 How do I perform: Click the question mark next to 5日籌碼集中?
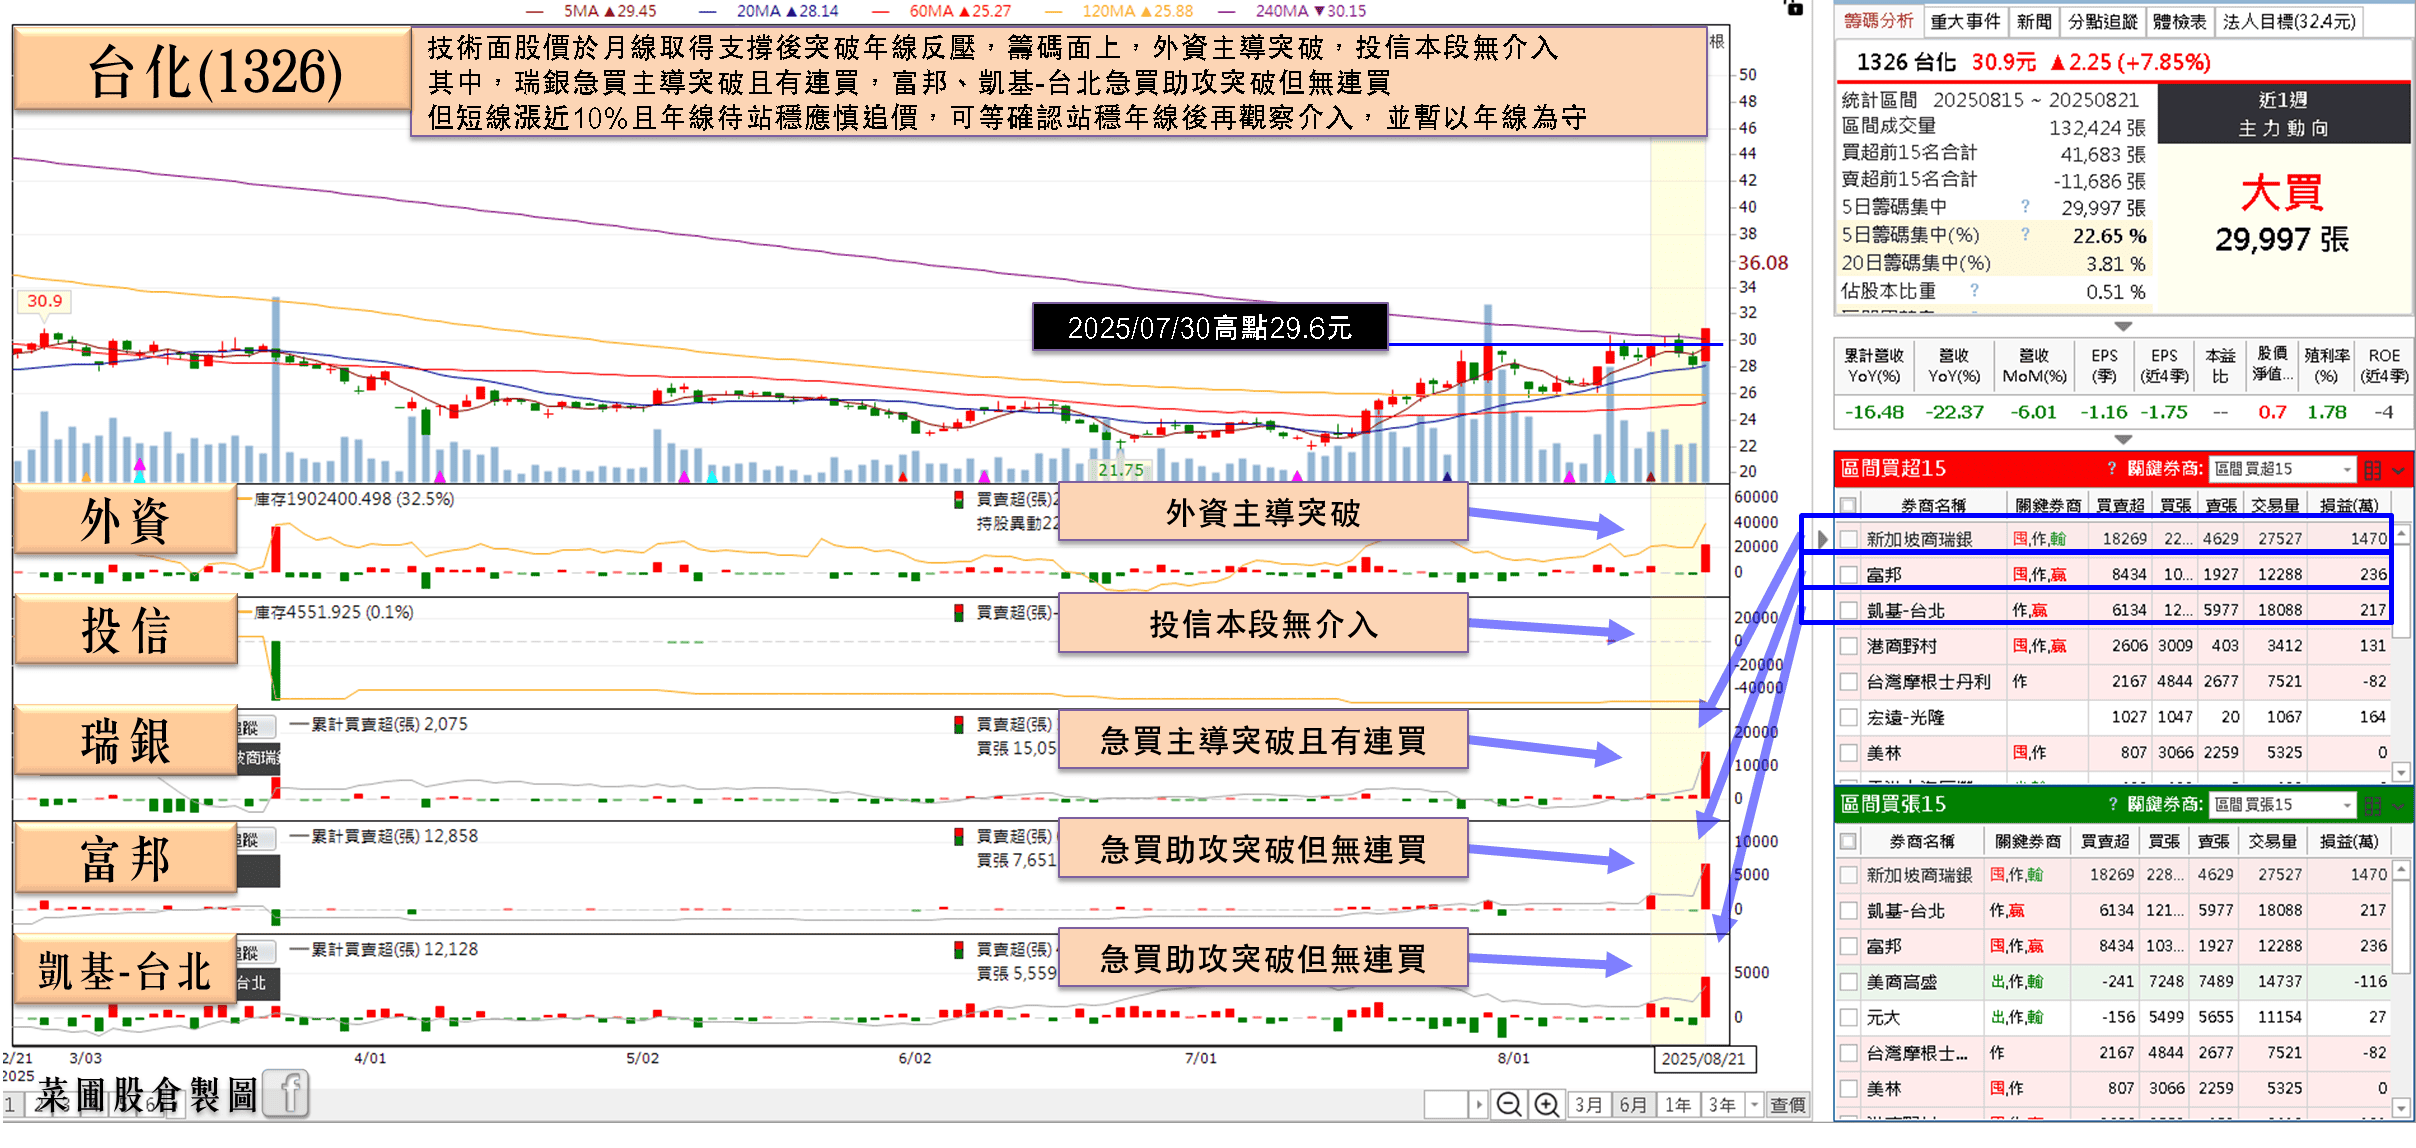click(2025, 207)
